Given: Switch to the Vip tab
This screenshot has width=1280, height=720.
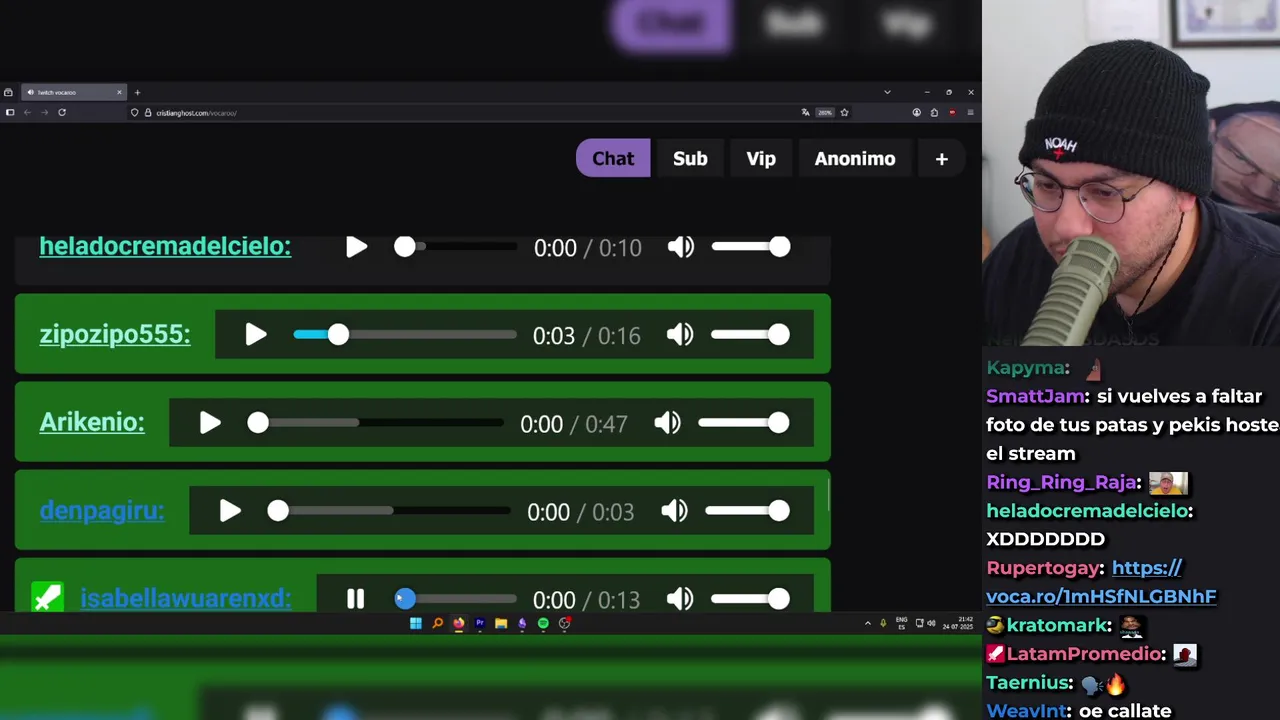Looking at the screenshot, I should click(761, 158).
